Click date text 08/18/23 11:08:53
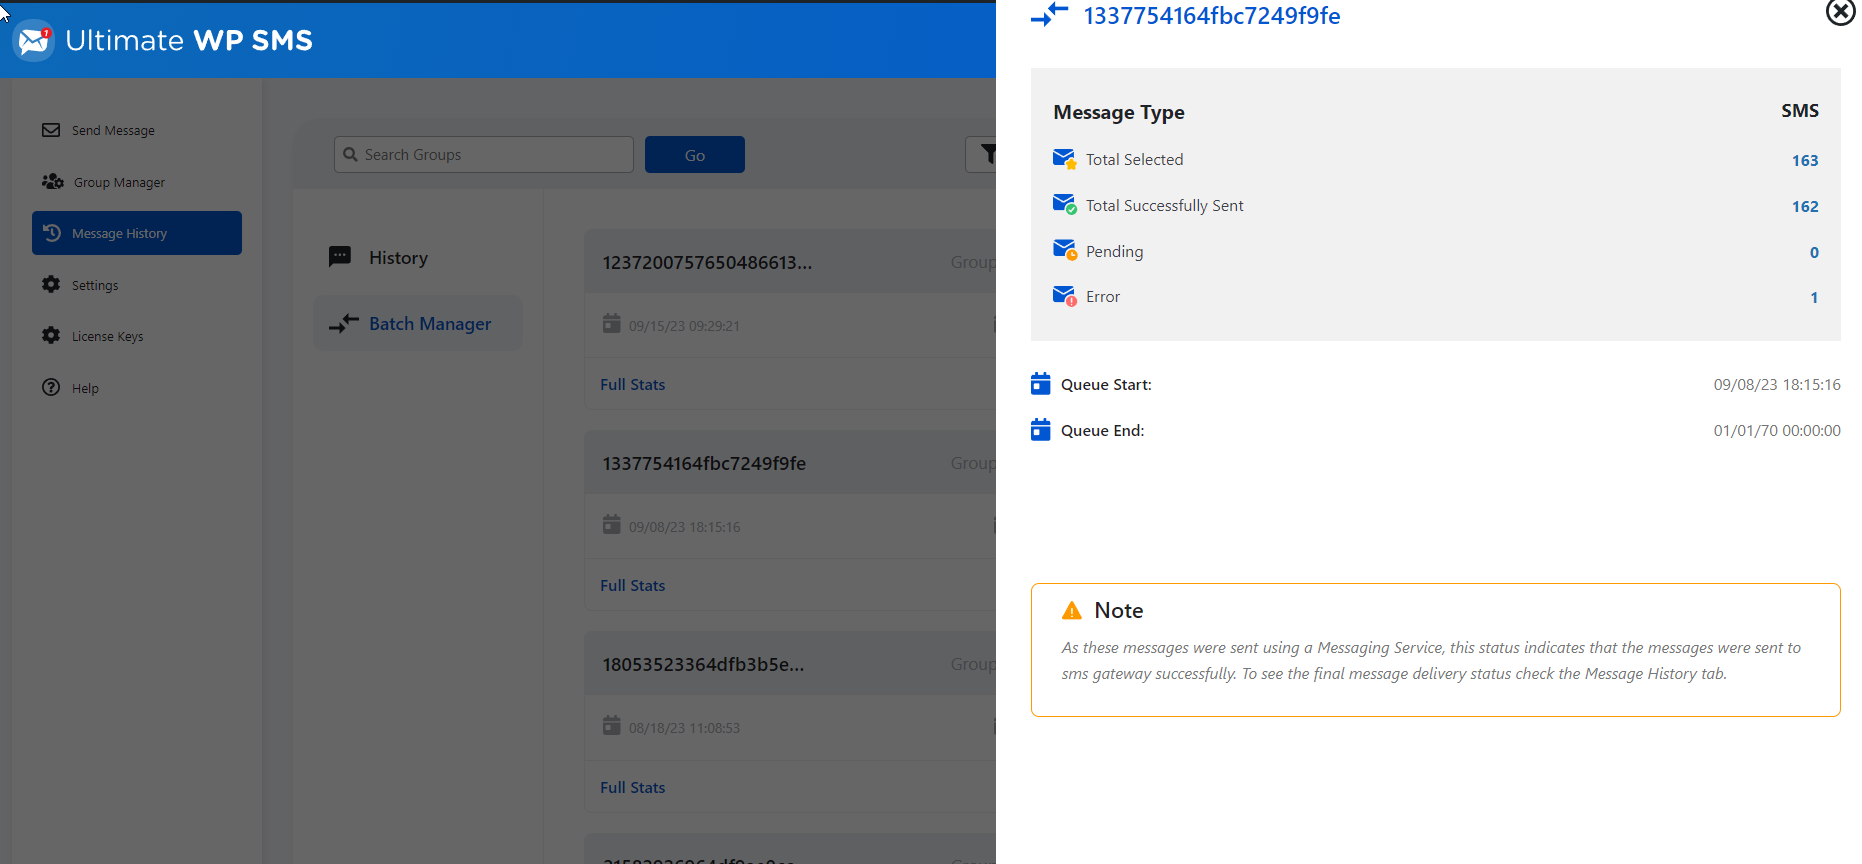 (x=684, y=728)
